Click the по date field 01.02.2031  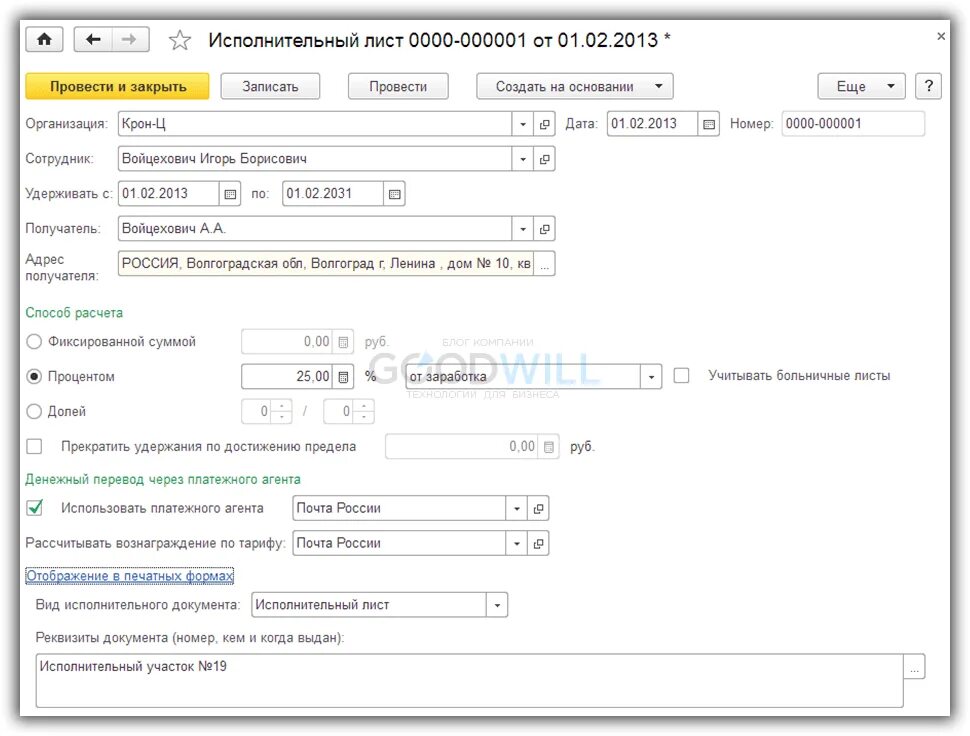(333, 194)
